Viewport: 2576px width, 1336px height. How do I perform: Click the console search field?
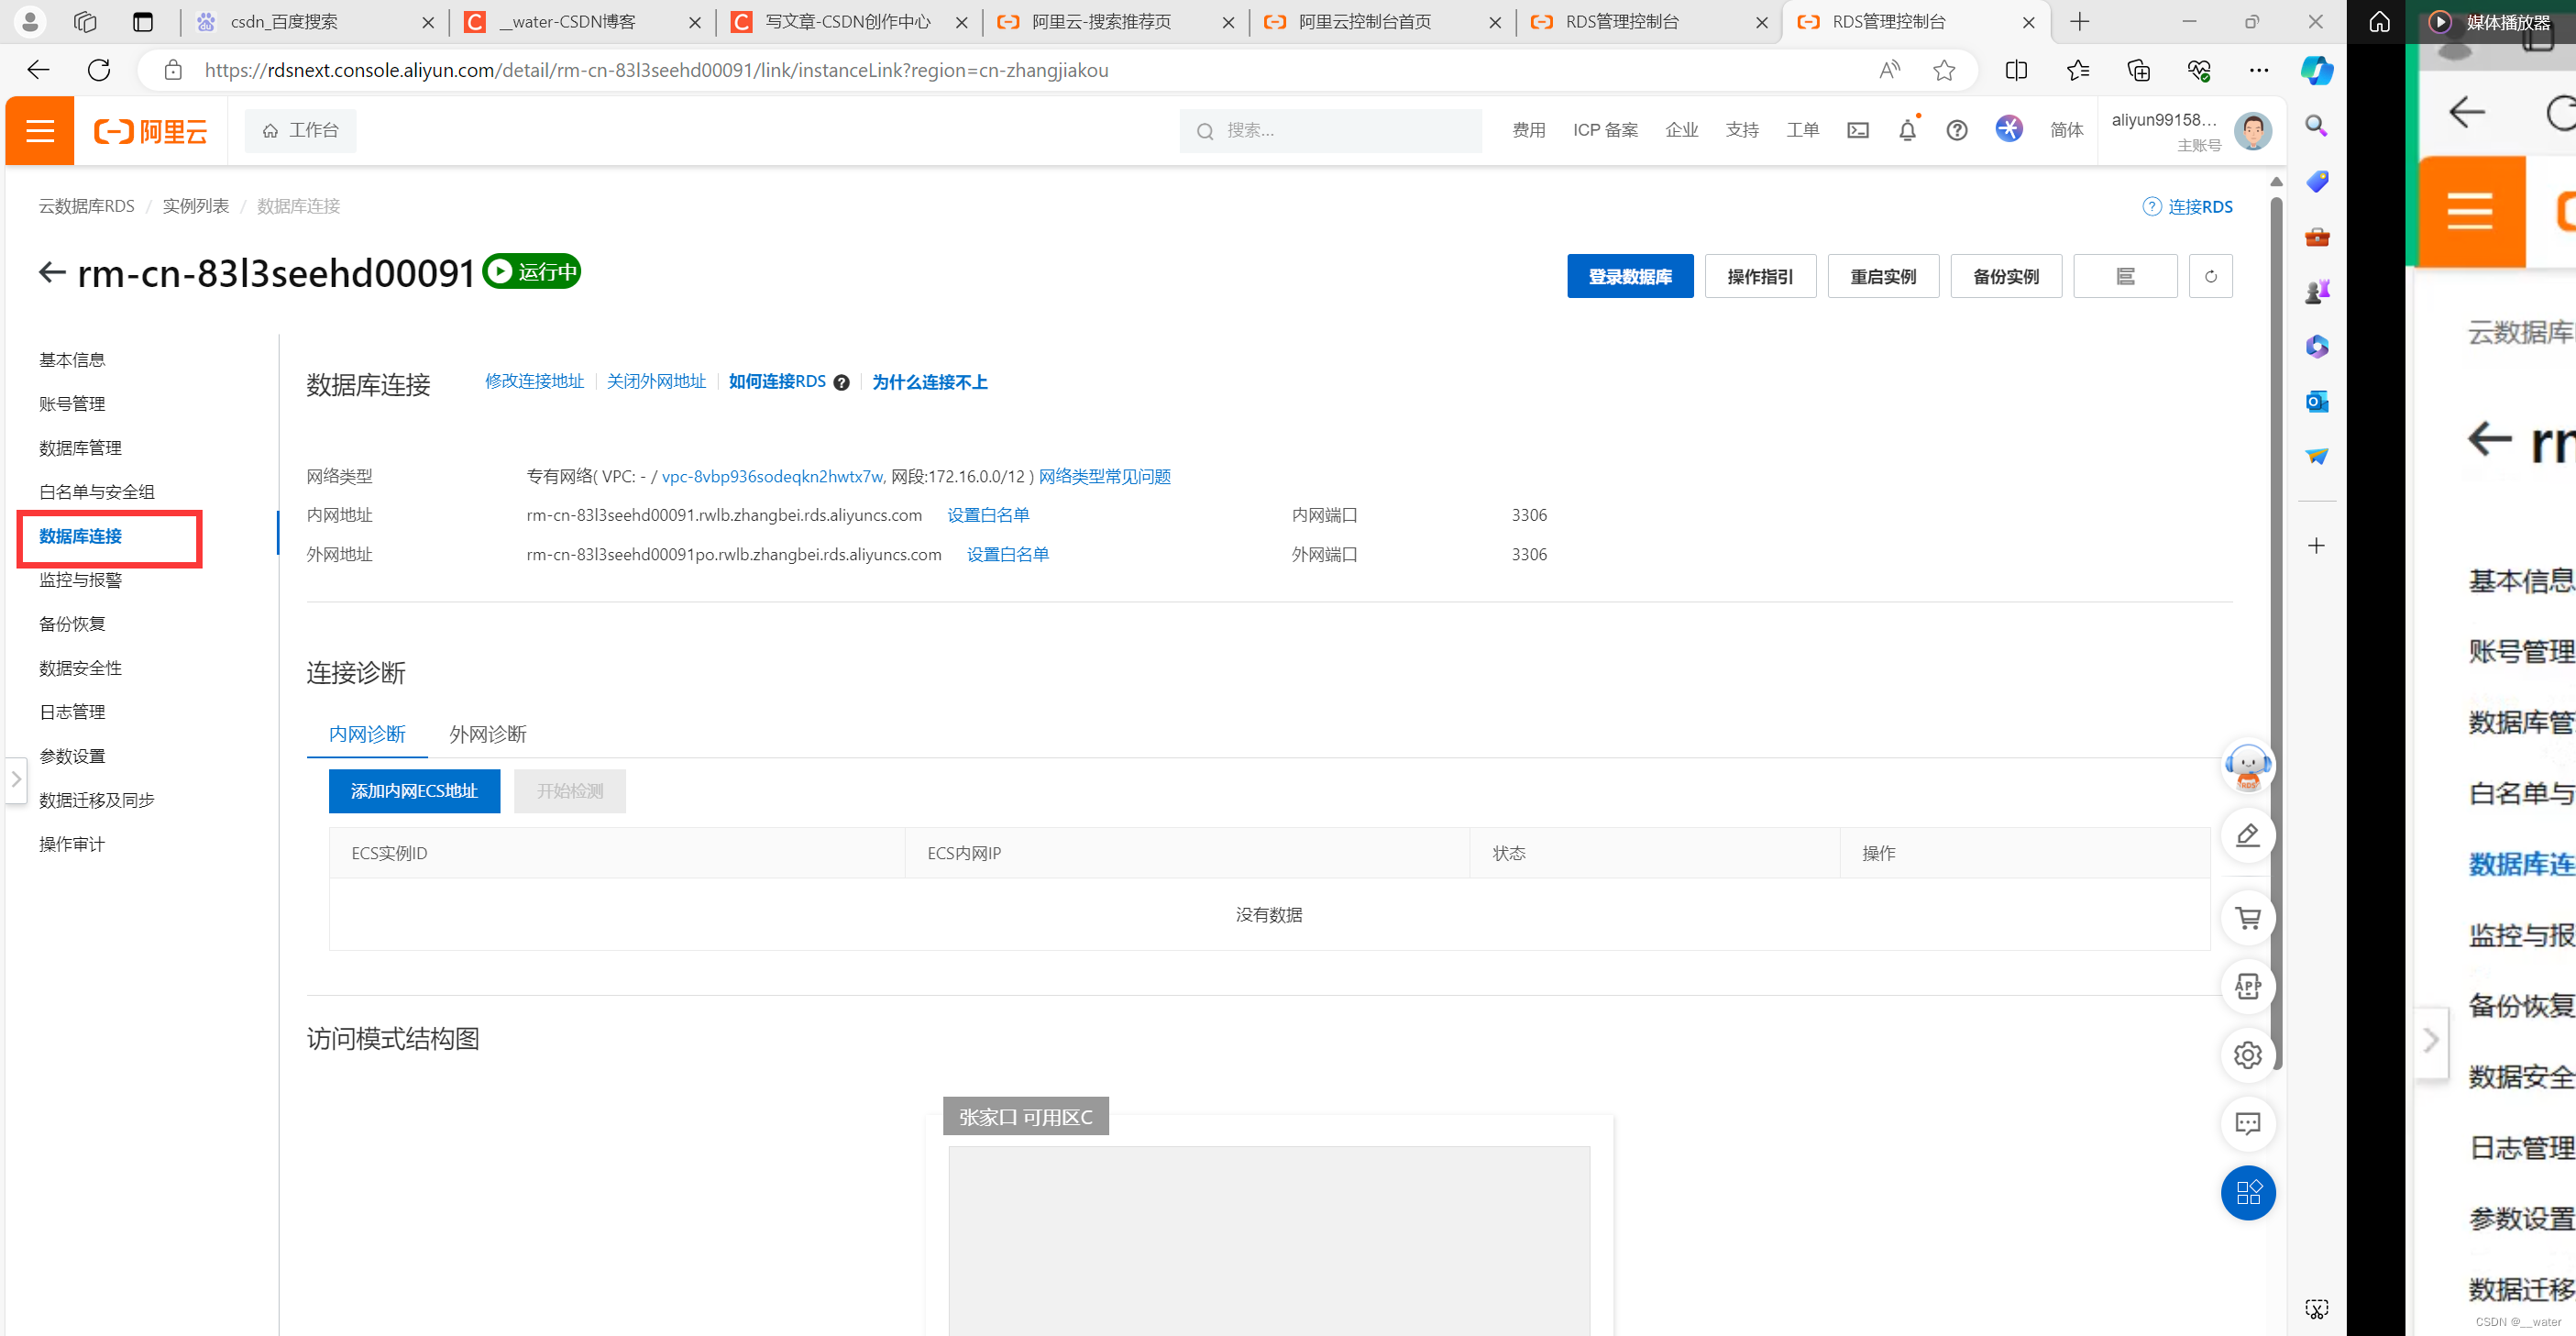click(x=1330, y=130)
